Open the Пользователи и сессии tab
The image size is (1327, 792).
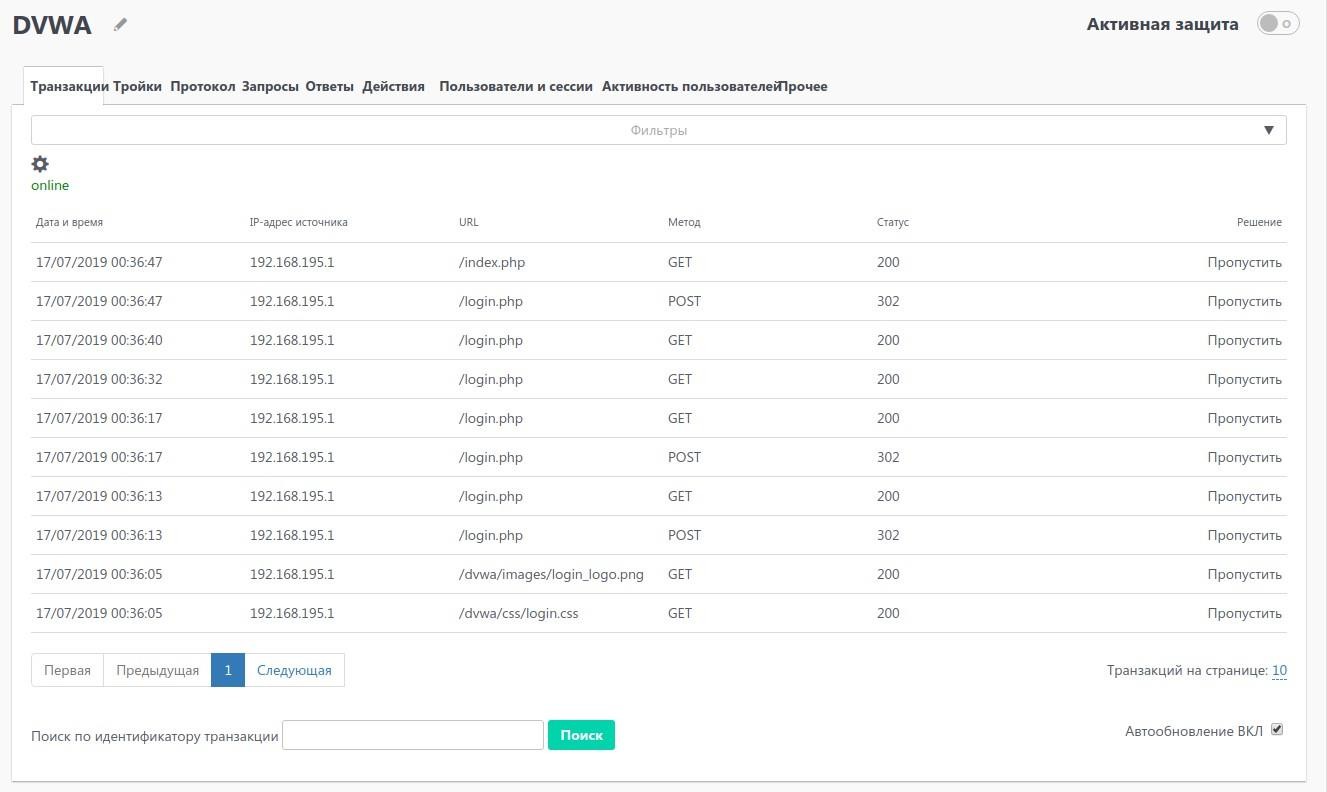[x=516, y=86]
